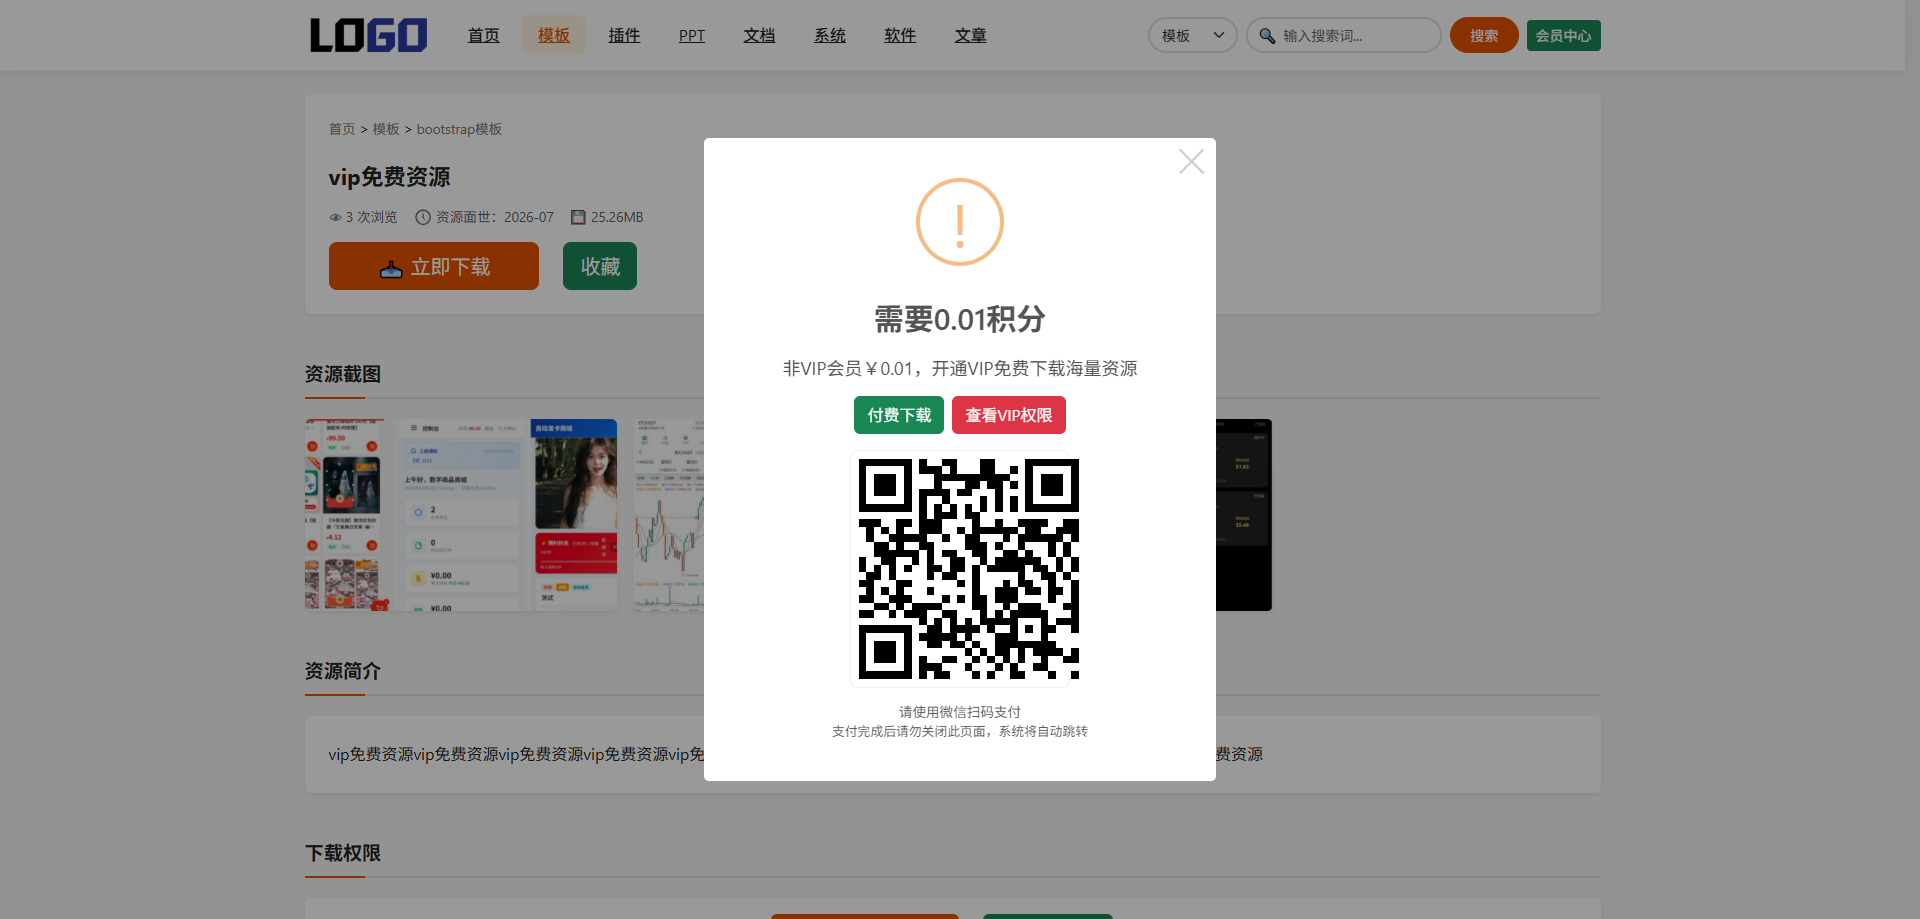Click the 资源截图 section heading
The height and width of the screenshot is (919, 1920).
343,374
